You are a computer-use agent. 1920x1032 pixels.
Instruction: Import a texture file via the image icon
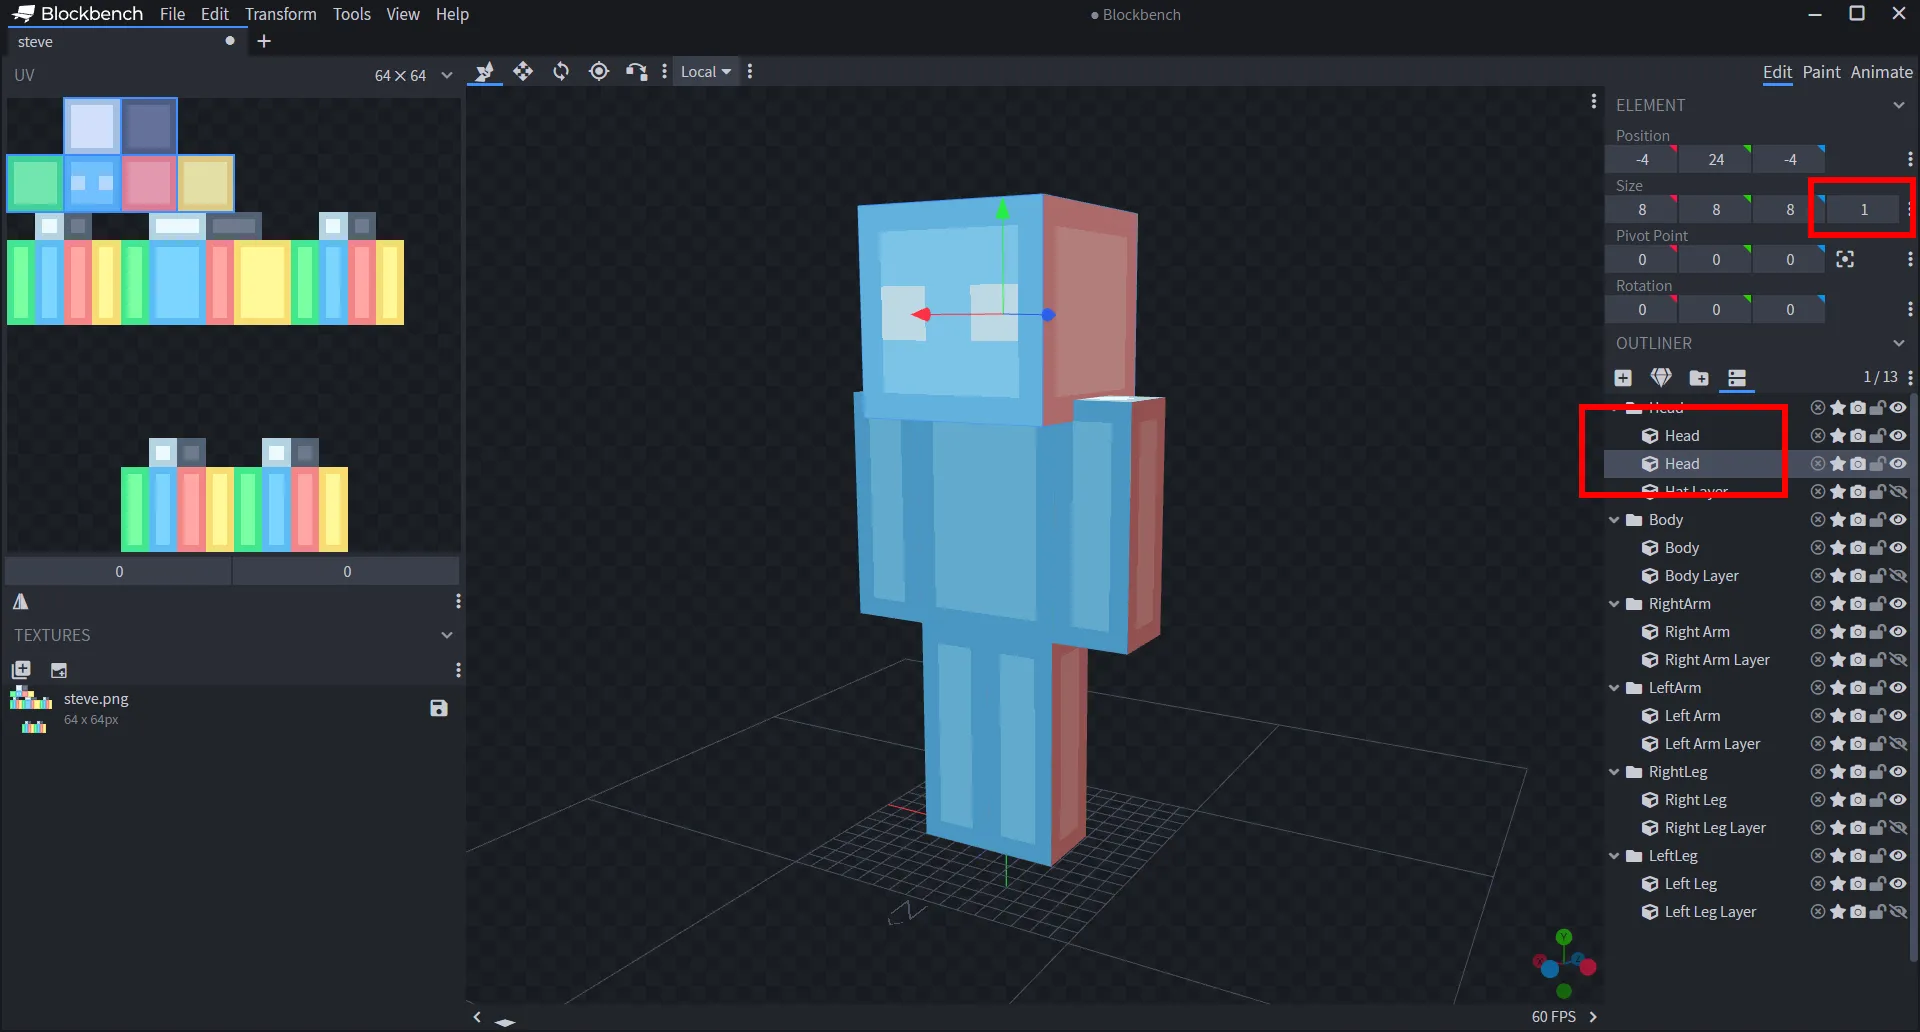click(59, 669)
